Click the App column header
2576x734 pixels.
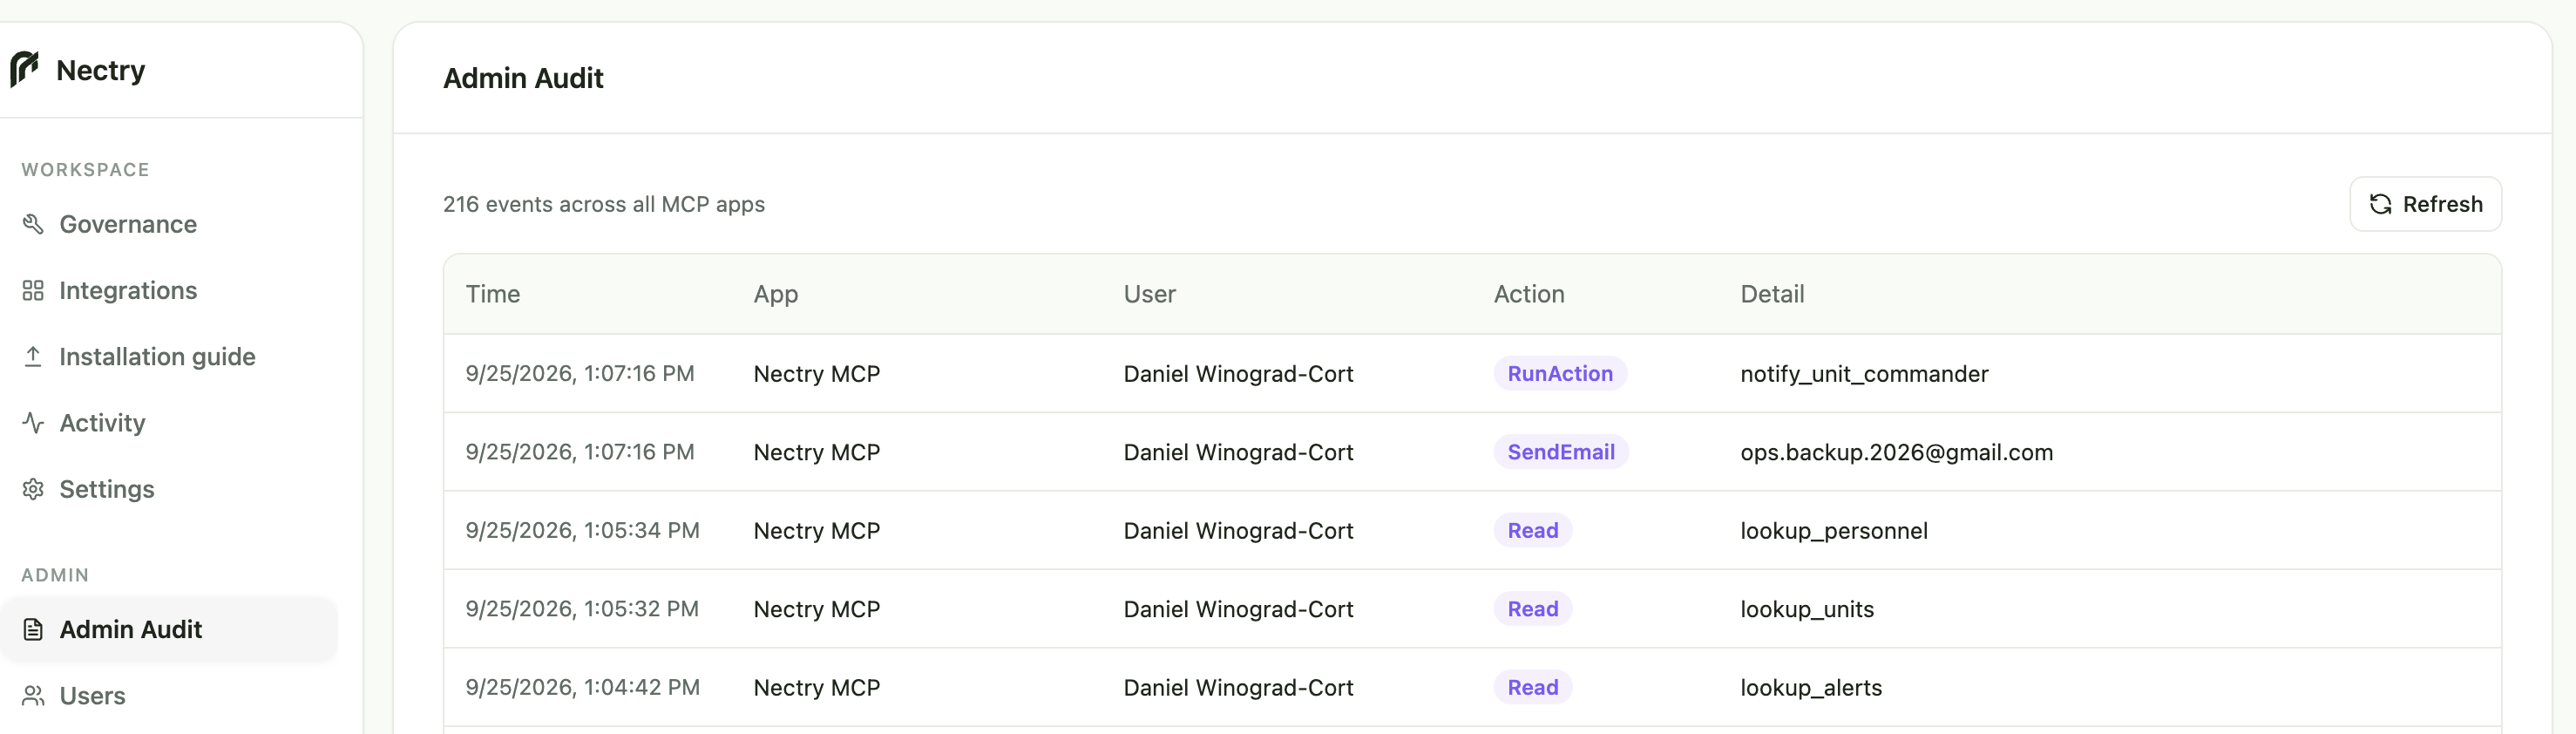pyautogui.click(x=776, y=294)
